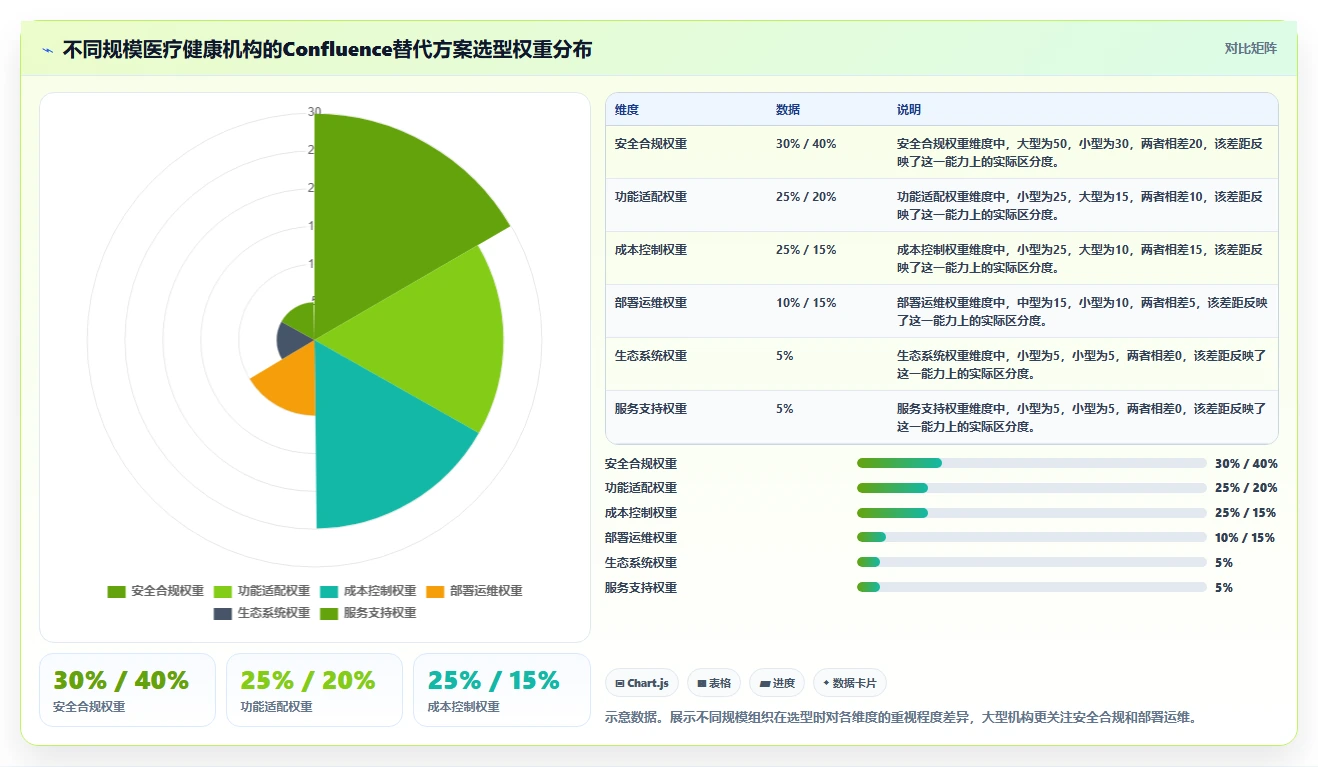
Task: Click the 10% / 15% value beside progress bar
Action: click(1245, 538)
